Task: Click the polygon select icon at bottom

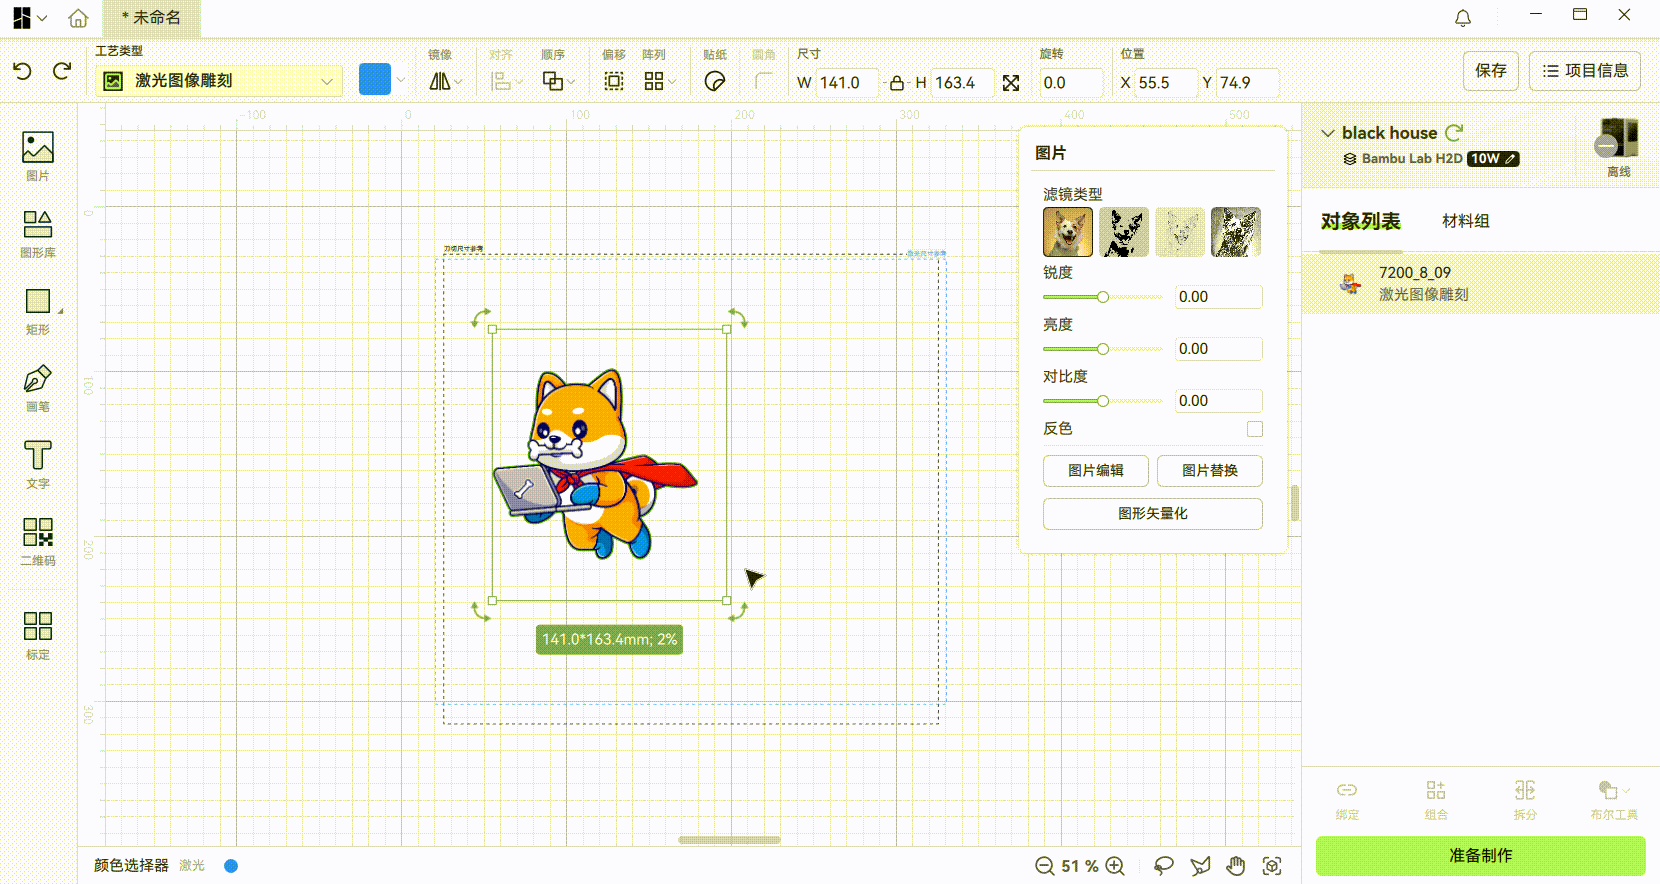Action: (x=1200, y=866)
